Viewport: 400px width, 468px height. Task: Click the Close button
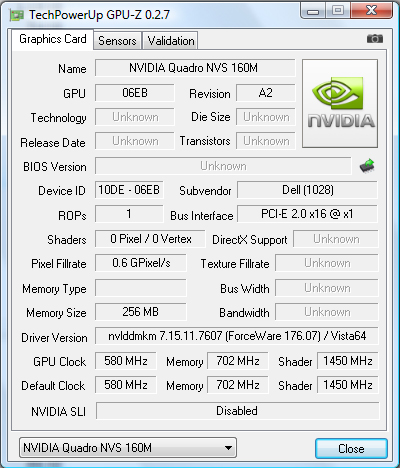pos(351,449)
